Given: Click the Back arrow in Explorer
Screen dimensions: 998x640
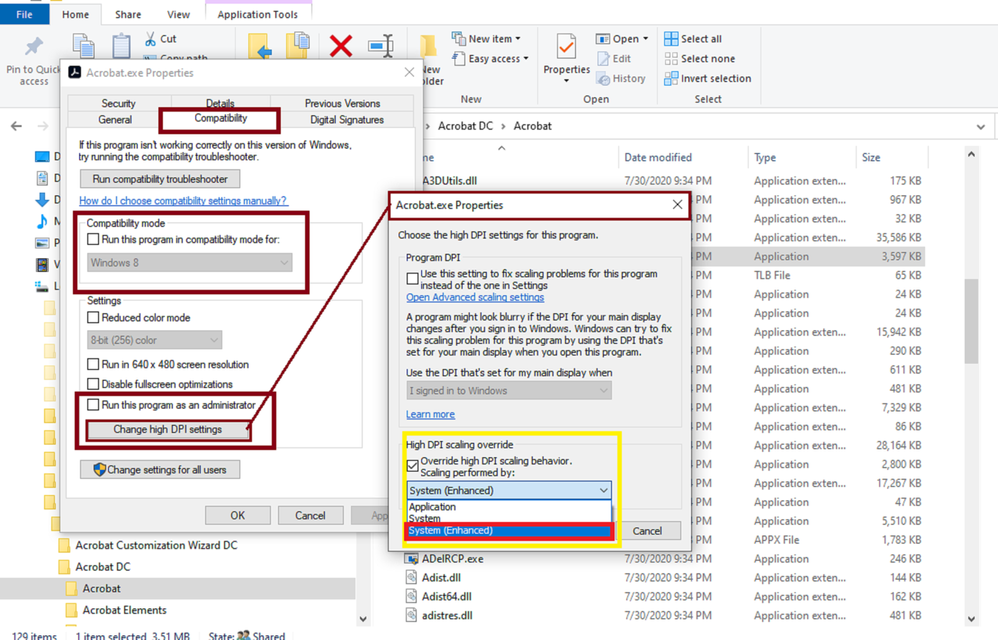Looking at the screenshot, I should pyautogui.click(x=17, y=126).
